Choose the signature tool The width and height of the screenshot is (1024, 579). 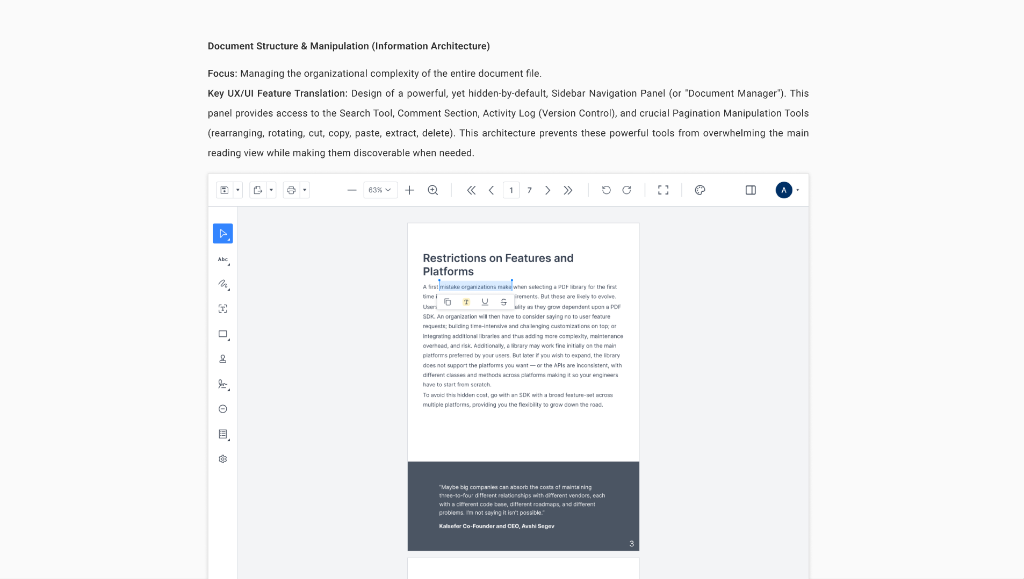223,384
